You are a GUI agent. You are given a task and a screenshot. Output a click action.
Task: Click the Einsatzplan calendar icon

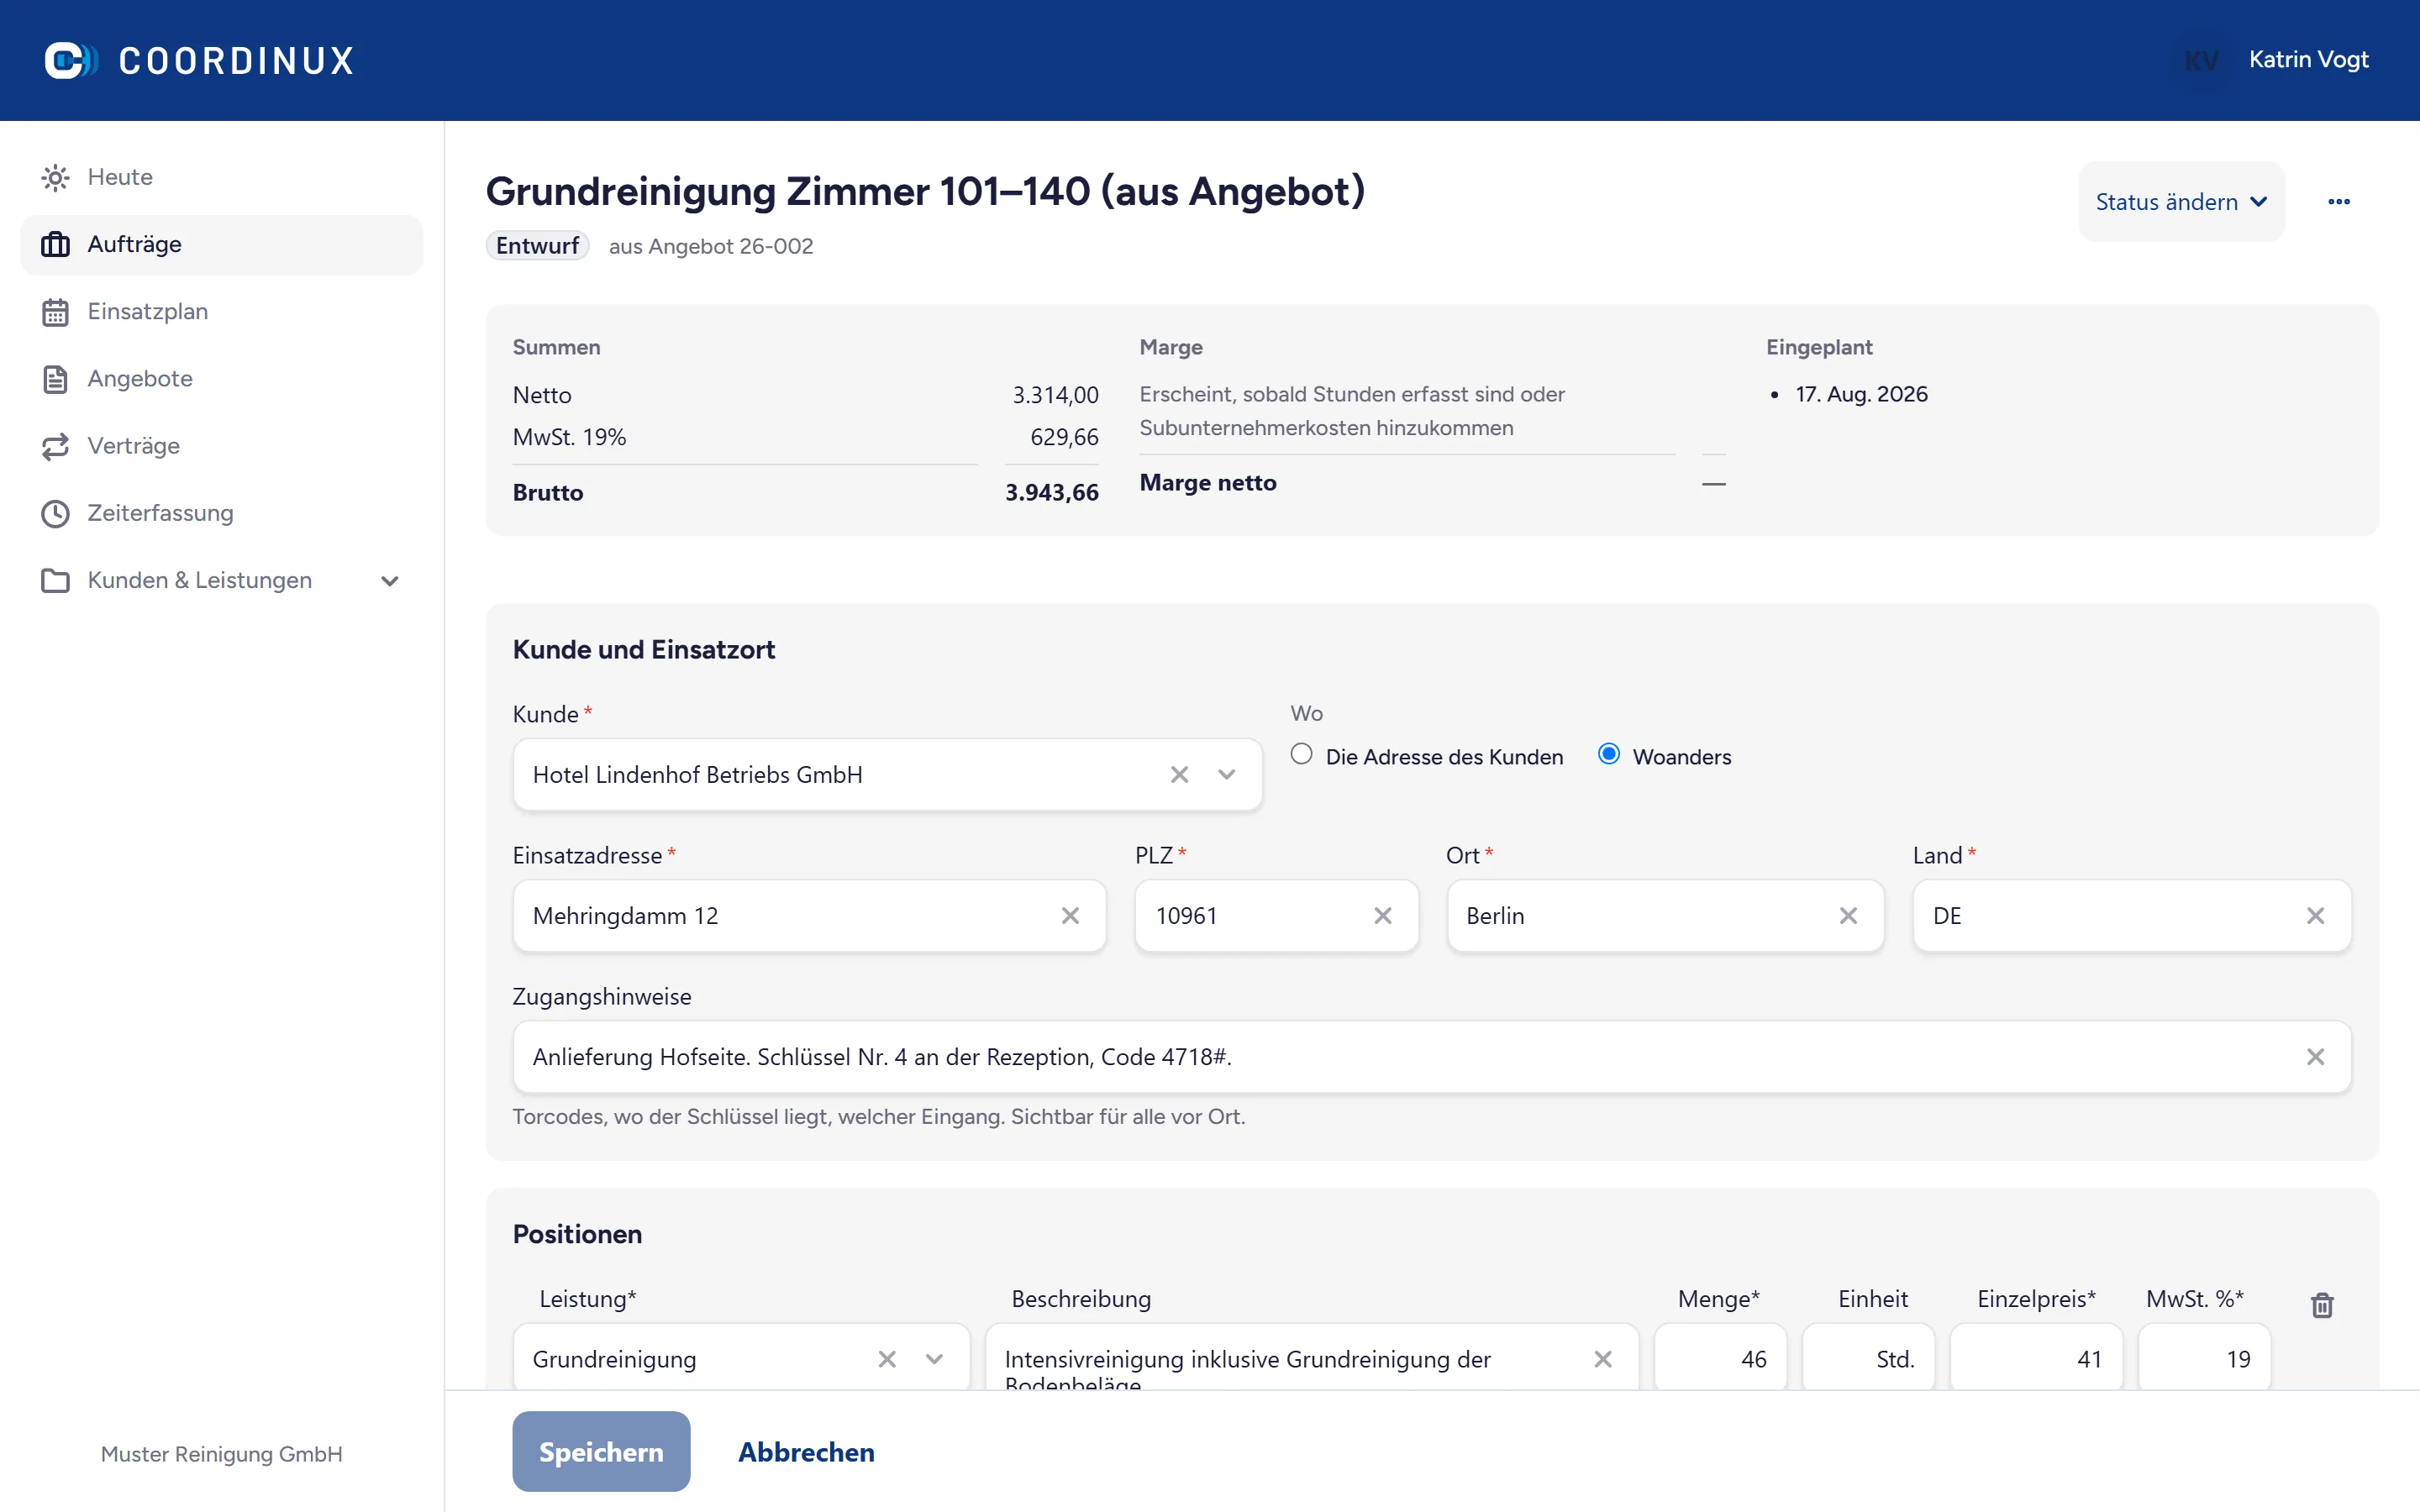55,312
